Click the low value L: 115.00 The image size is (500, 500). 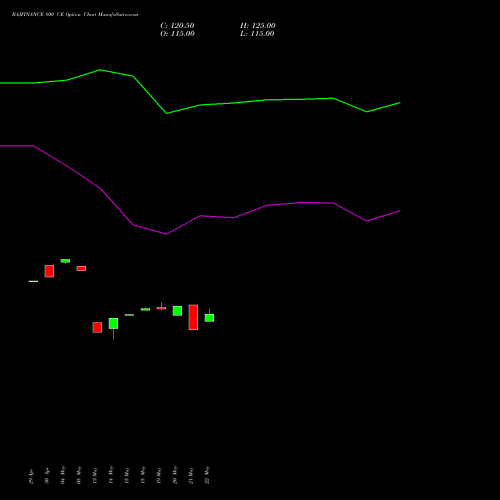point(257,34)
